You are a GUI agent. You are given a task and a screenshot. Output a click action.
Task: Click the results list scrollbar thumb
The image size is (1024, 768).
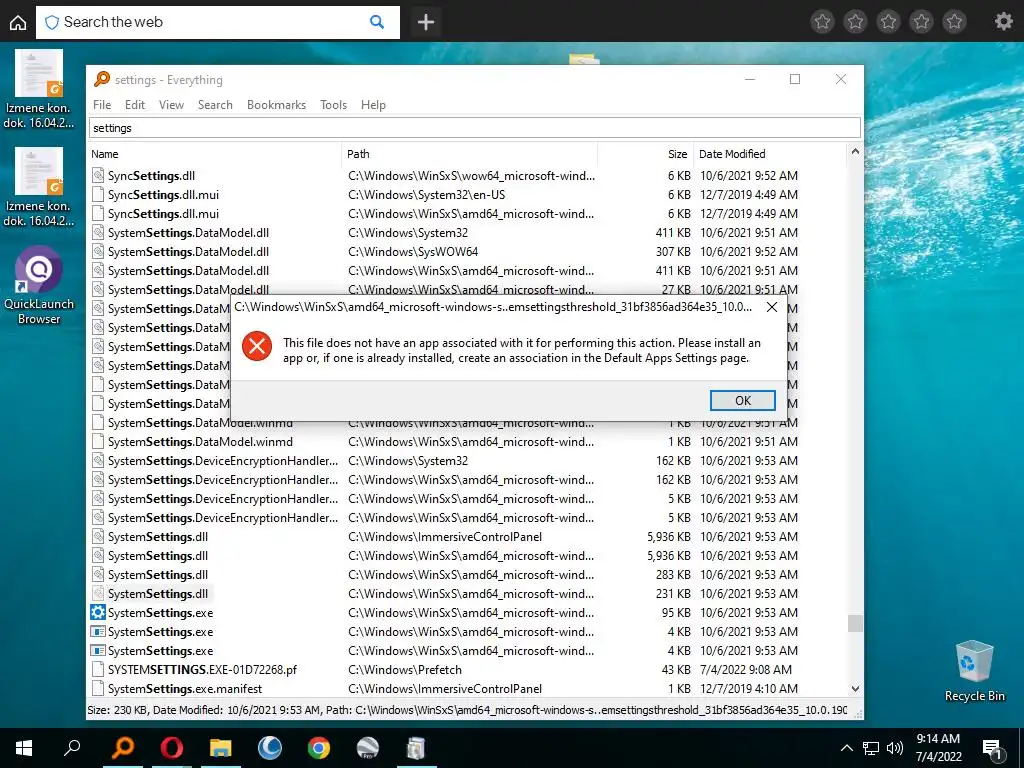click(855, 623)
